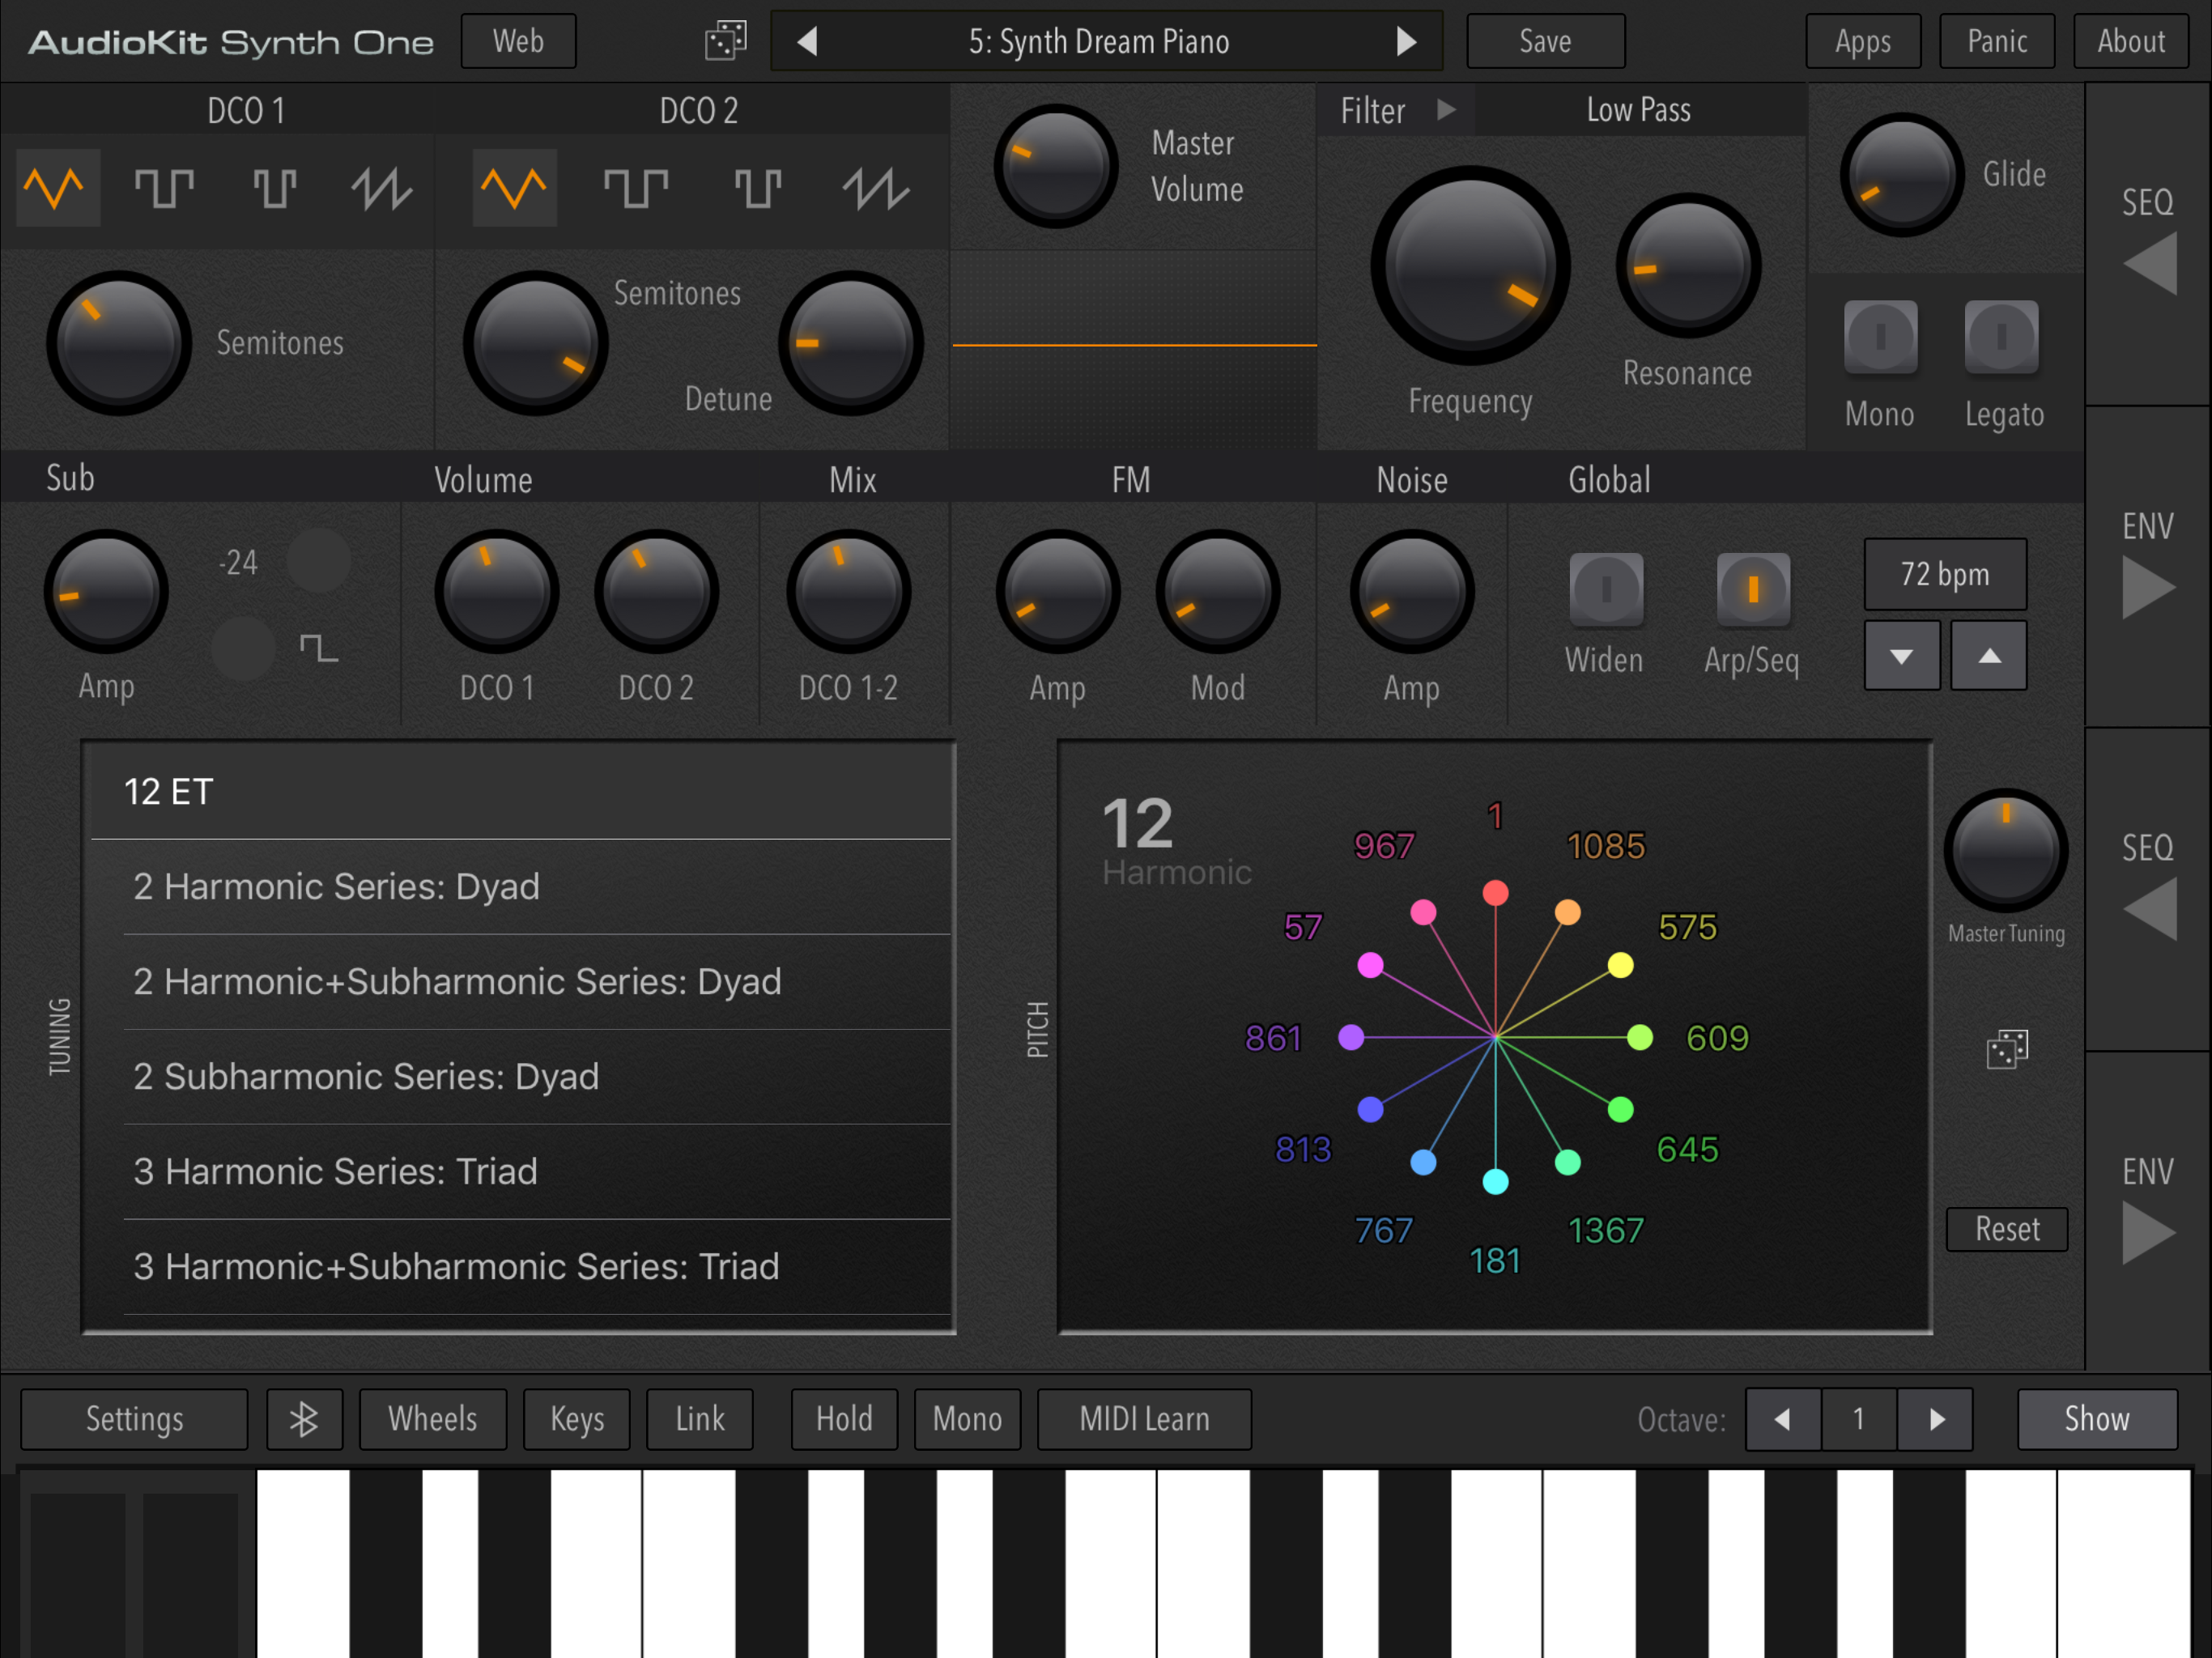Select DCO 2 sawtooth waveform
Image resolution: width=2212 pixels, height=1658 pixels.
pos(875,188)
